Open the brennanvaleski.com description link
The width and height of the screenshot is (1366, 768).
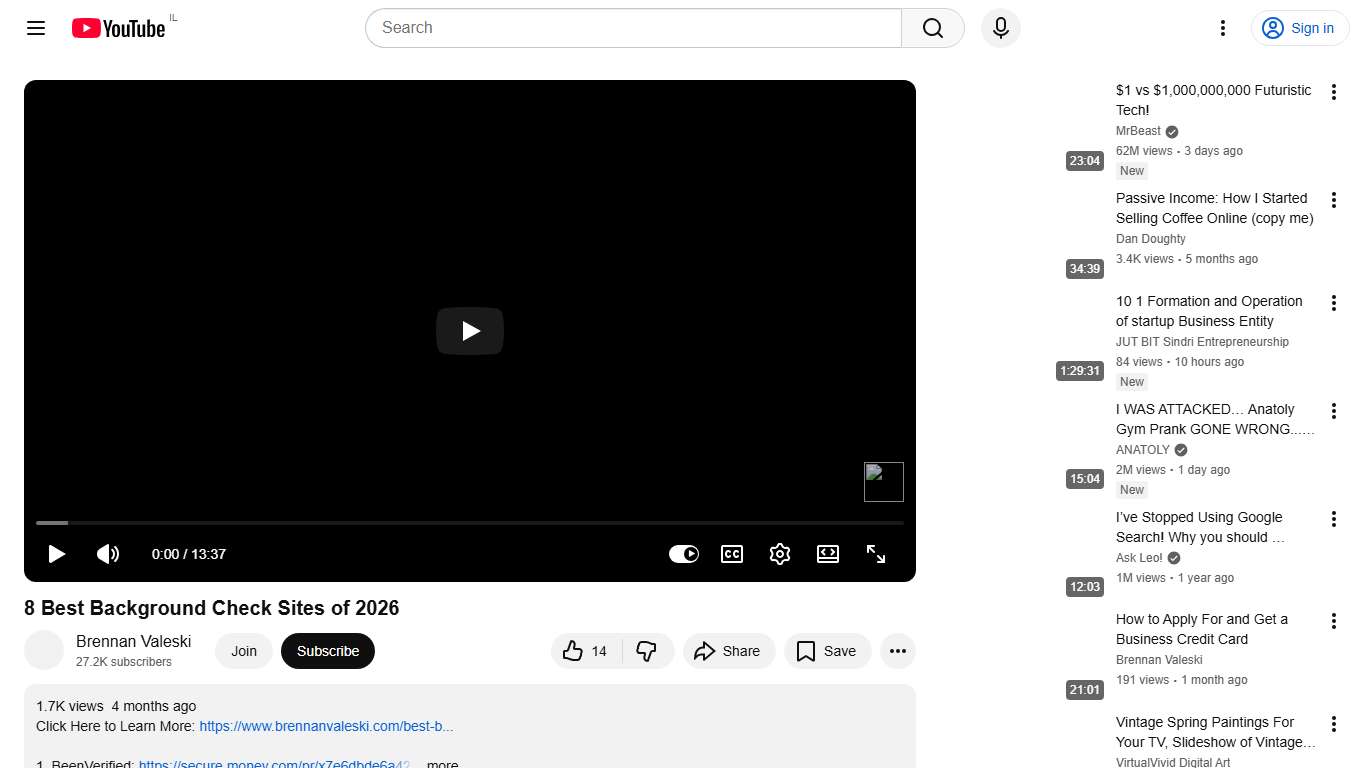(325, 726)
